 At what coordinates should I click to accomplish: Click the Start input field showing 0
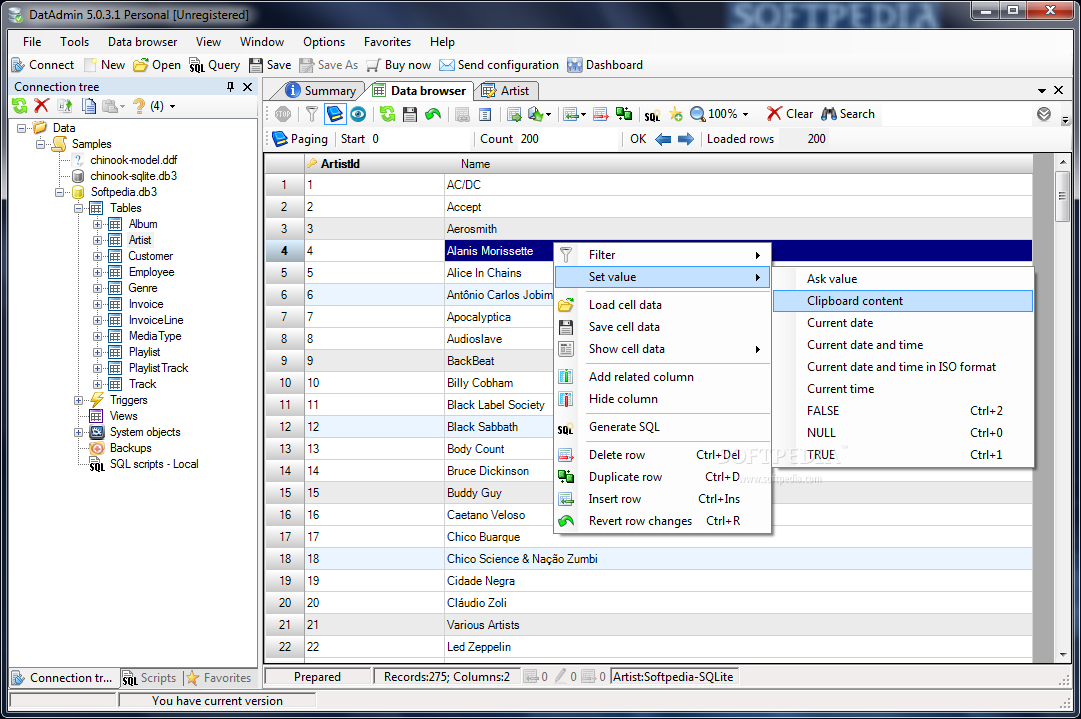click(x=419, y=139)
